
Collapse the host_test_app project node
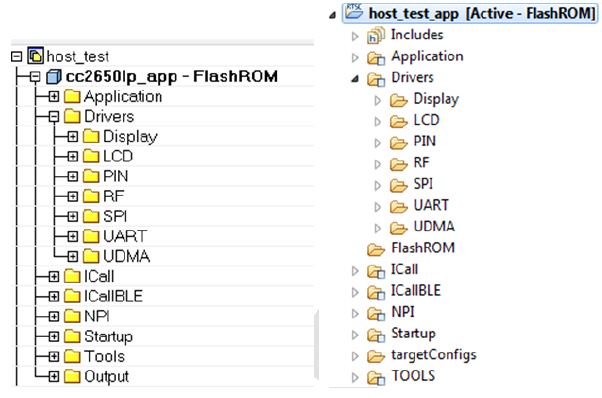[x=333, y=15]
